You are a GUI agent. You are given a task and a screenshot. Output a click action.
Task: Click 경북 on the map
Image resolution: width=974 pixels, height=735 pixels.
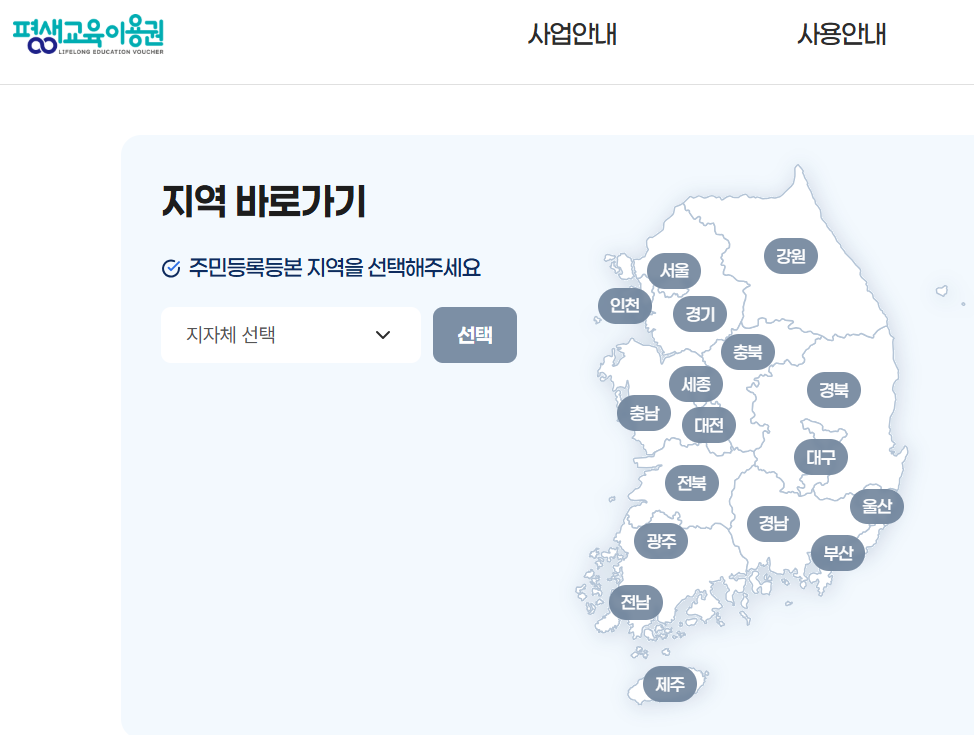(x=833, y=390)
